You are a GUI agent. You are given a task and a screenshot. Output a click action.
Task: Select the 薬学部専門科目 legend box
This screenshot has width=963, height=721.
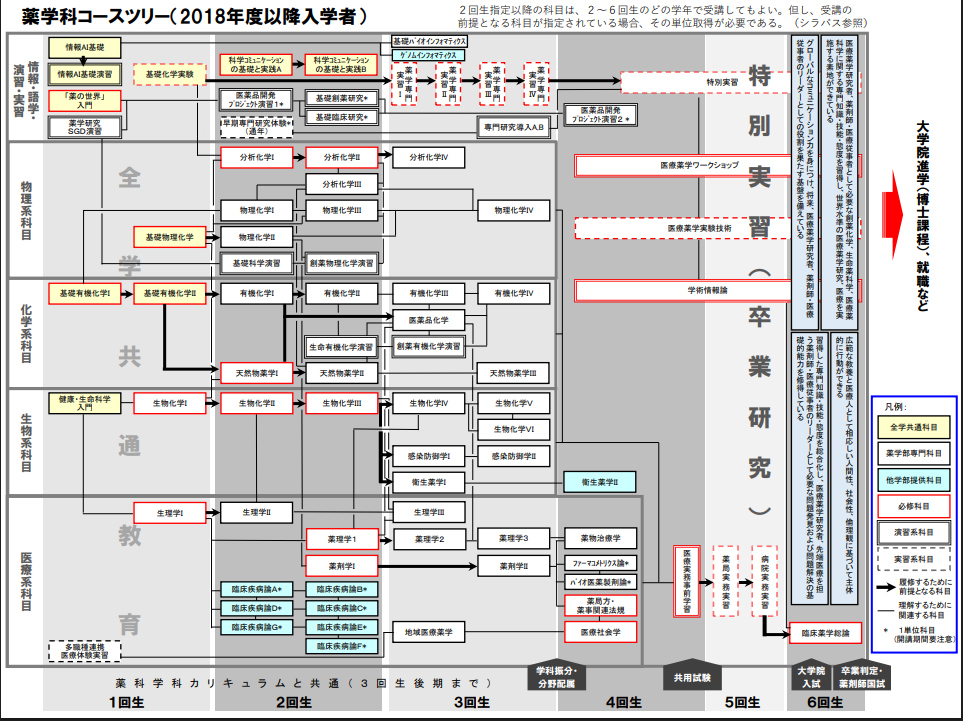pos(913,453)
